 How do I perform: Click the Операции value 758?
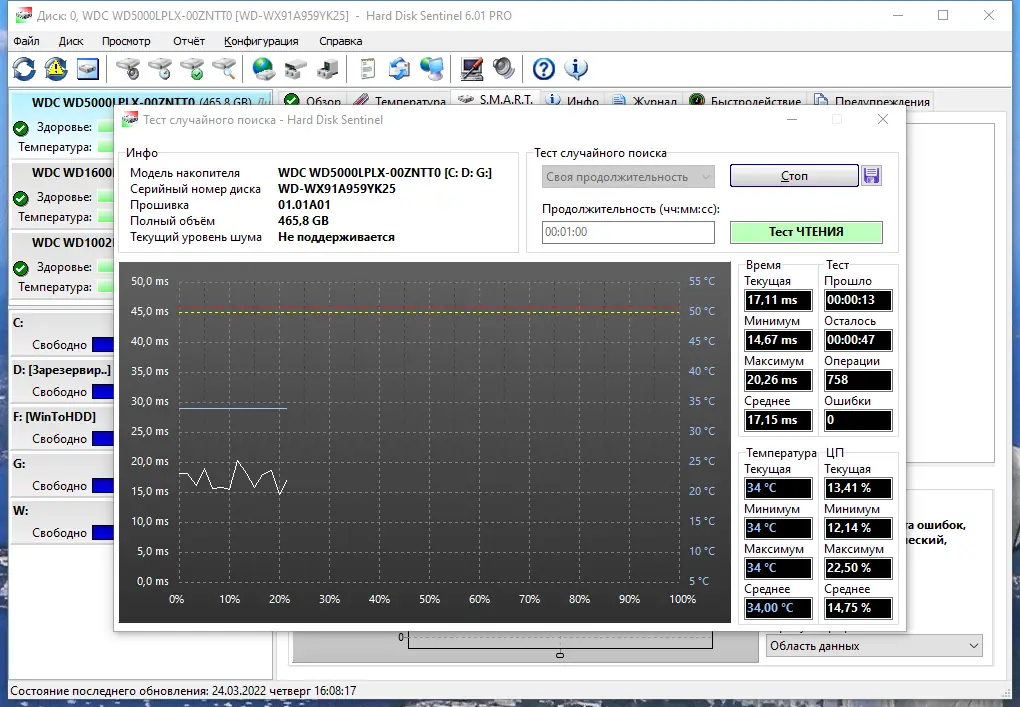(x=857, y=380)
